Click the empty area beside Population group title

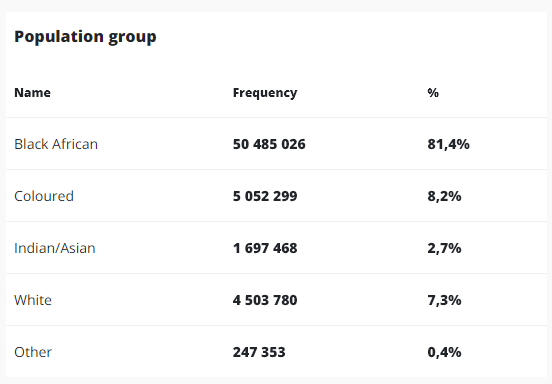click(x=352, y=37)
